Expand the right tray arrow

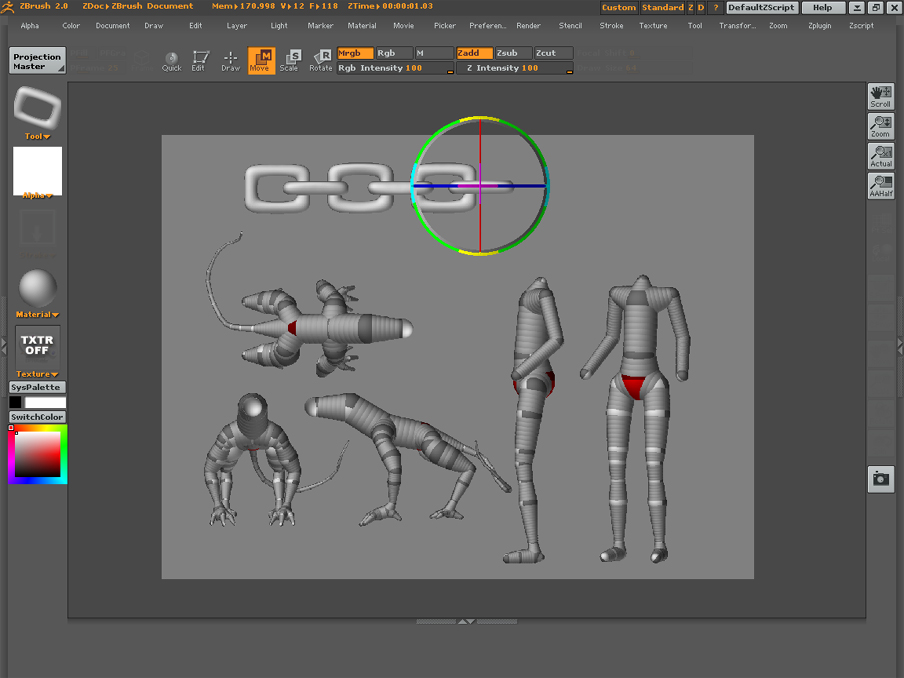coord(900,346)
